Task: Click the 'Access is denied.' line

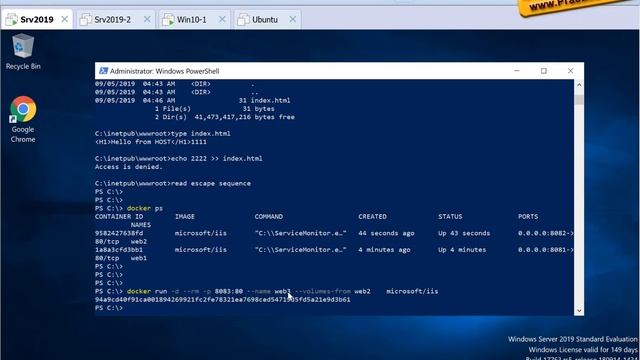Action: (x=129, y=167)
